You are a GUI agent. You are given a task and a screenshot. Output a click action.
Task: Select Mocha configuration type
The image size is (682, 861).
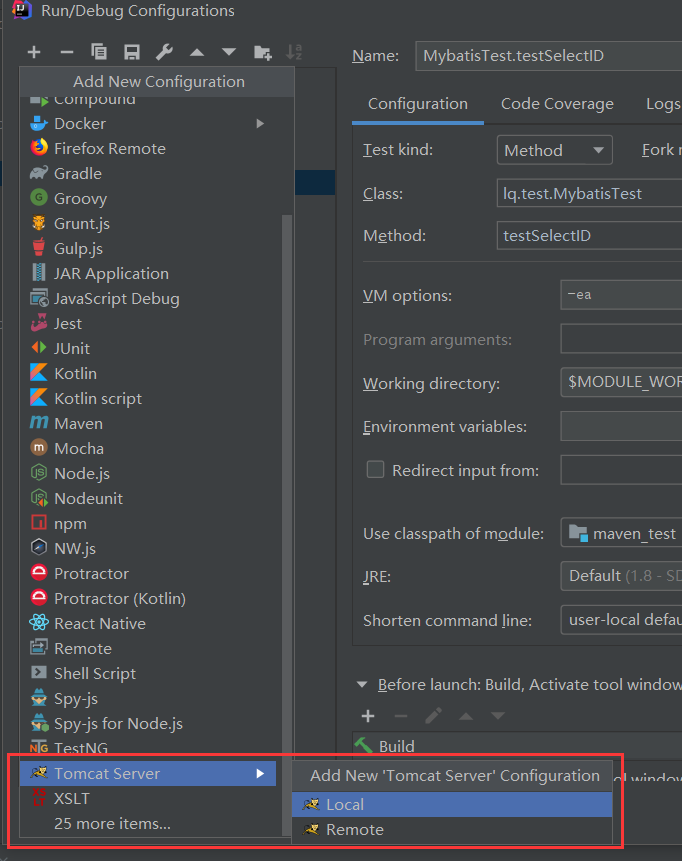pyautogui.click(x=148, y=448)
